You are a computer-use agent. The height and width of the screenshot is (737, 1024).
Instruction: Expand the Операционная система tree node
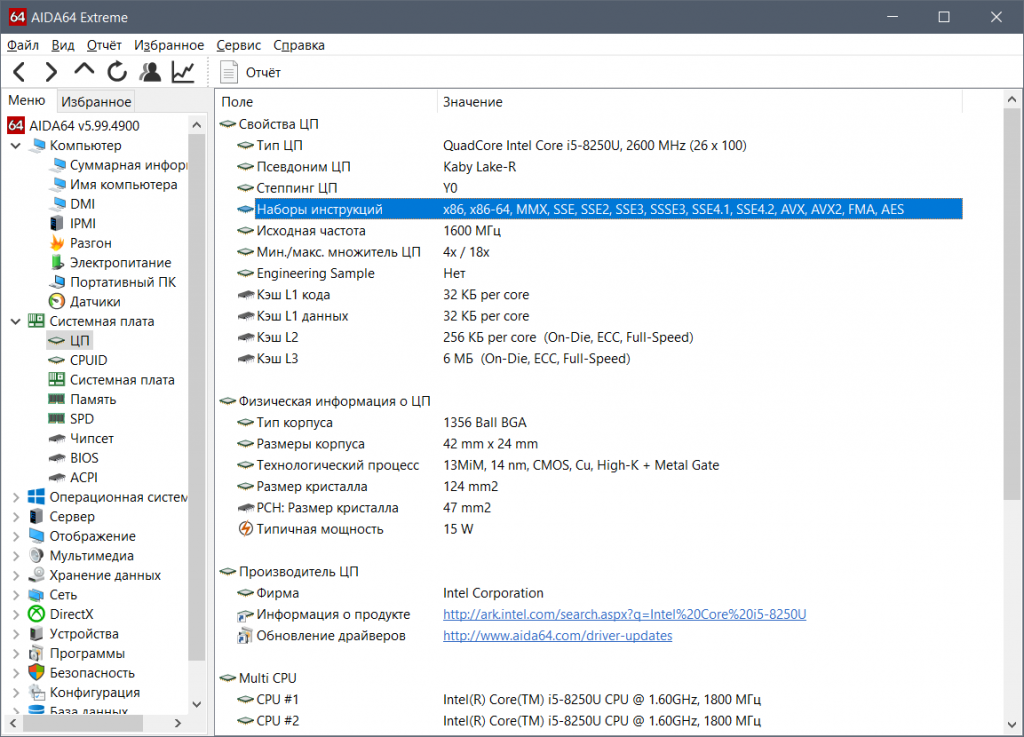coord(15,497)
